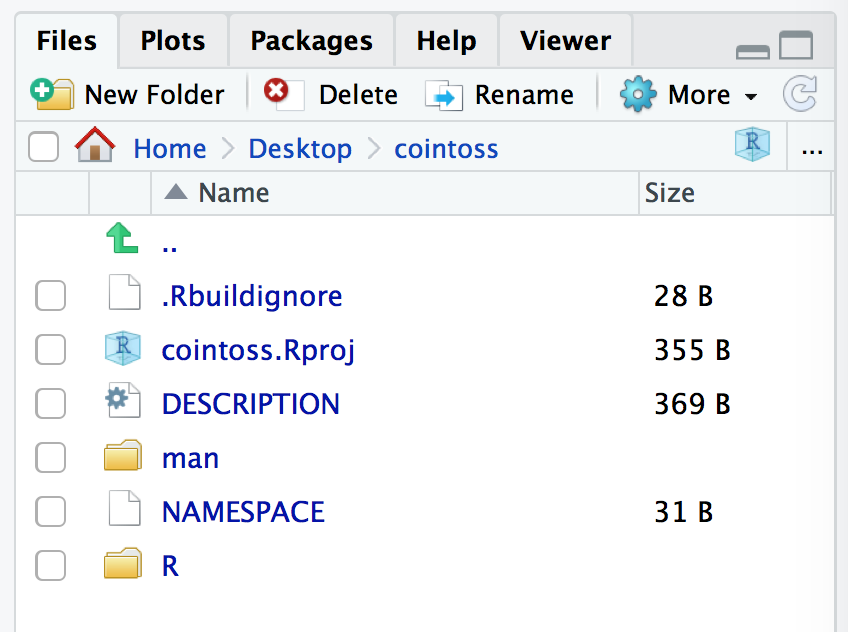The image size is (848, 632).
Task: Click the Rename file icon
Action: (443, 95)
